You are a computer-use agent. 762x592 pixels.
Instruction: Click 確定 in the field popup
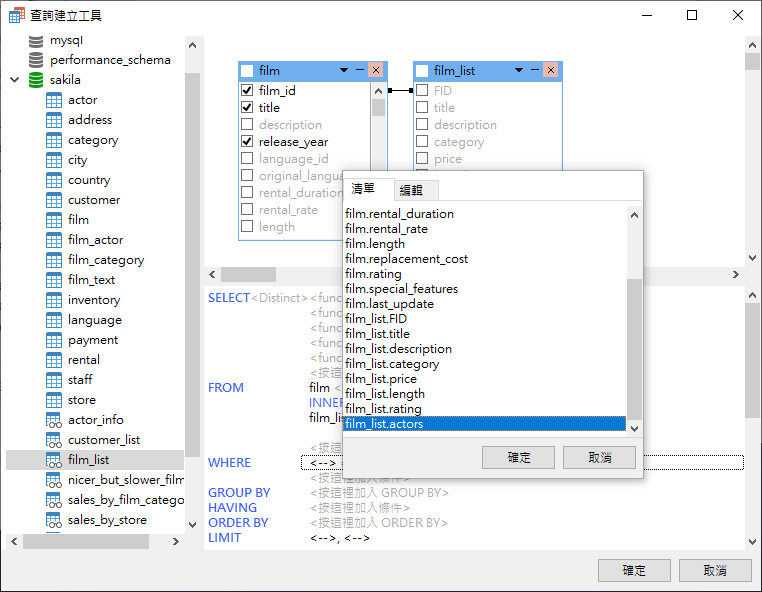[x=518, y=457]
